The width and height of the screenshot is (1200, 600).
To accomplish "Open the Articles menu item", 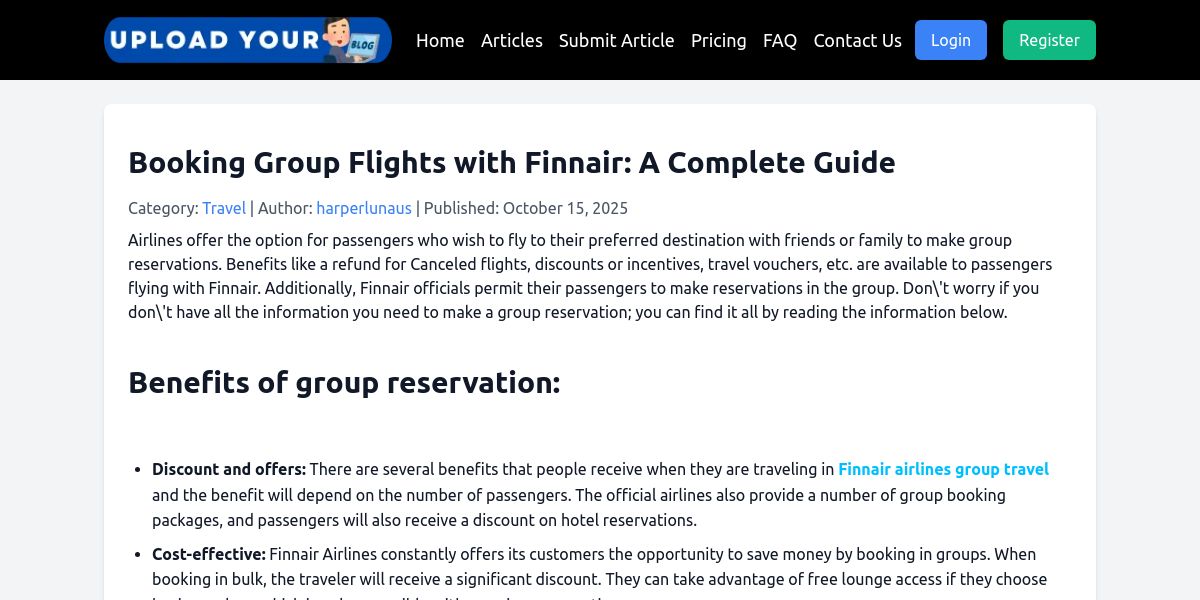I will [511, 40].
